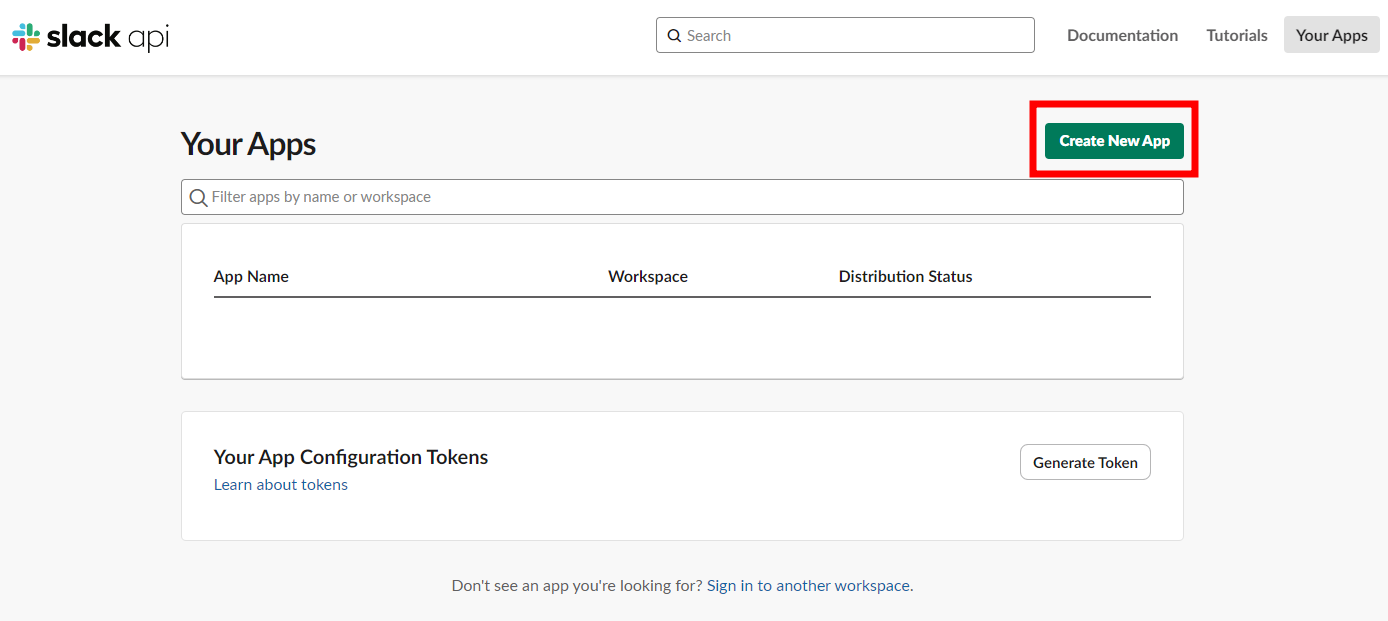Click the Filter apps by name or workspace field

pyautogui.click(x=690, y=197)
